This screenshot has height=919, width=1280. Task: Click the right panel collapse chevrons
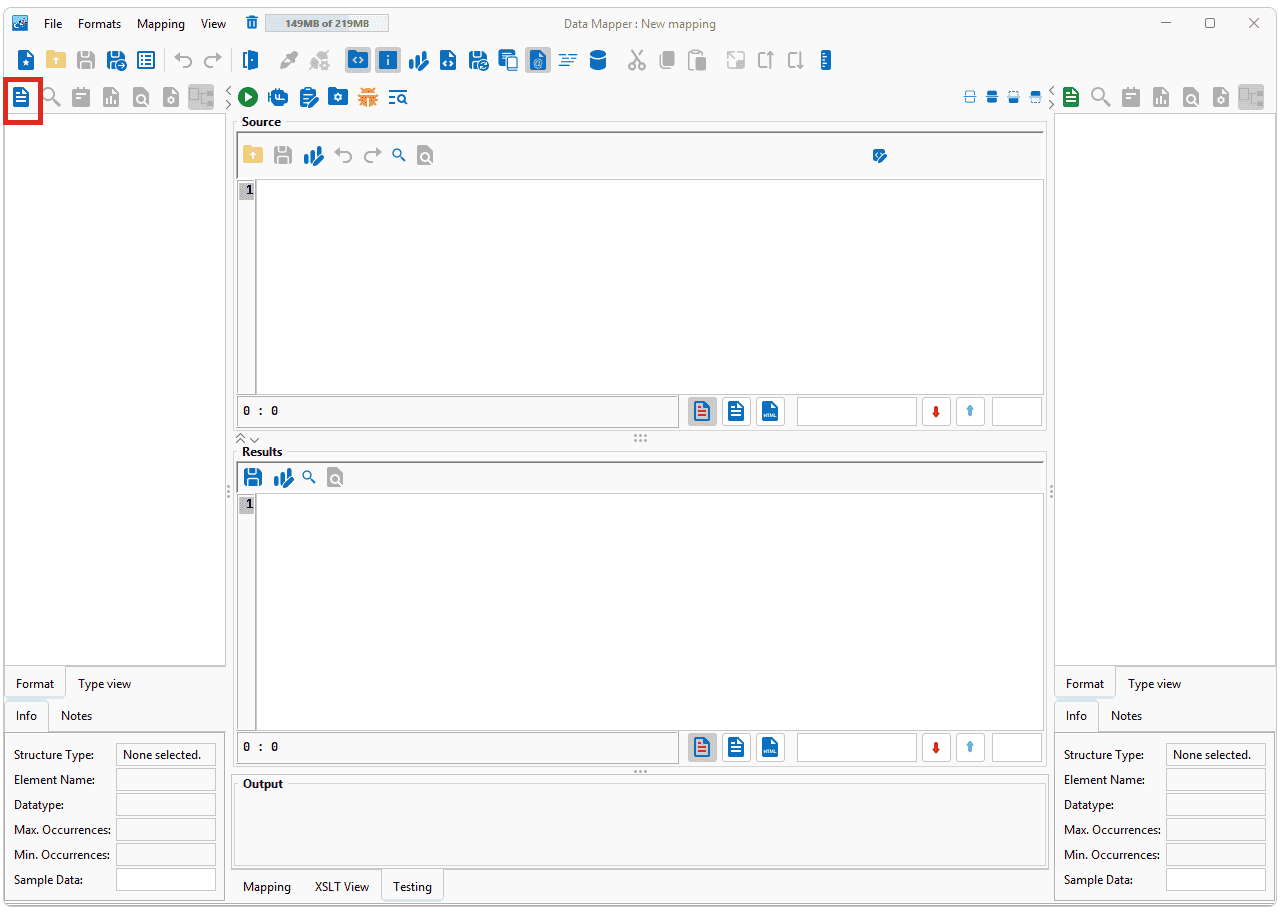point(1051,97)
